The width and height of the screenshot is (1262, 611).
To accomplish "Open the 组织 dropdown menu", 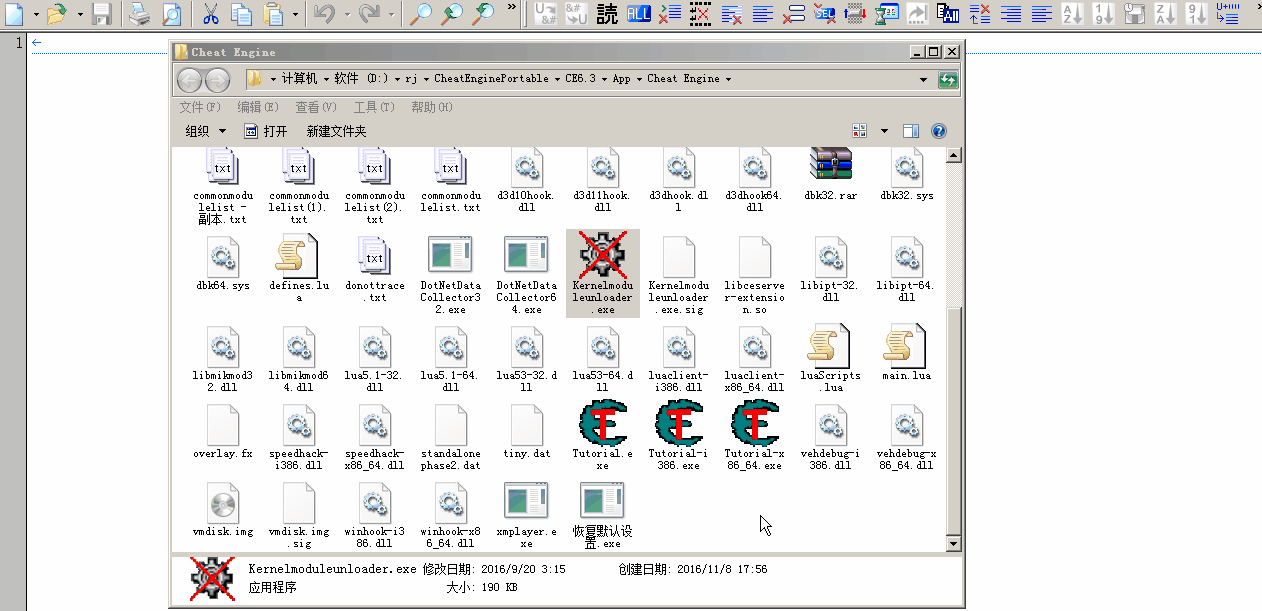I will click(x=206, y=131).
